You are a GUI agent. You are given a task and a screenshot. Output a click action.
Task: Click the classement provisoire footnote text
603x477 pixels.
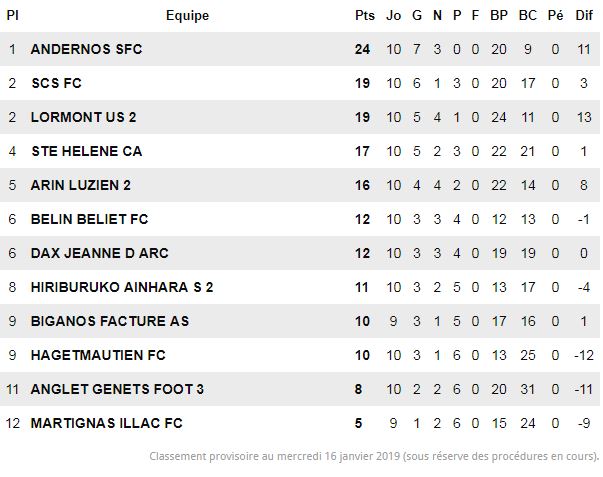pyautogui.click(x=374, y=456)
